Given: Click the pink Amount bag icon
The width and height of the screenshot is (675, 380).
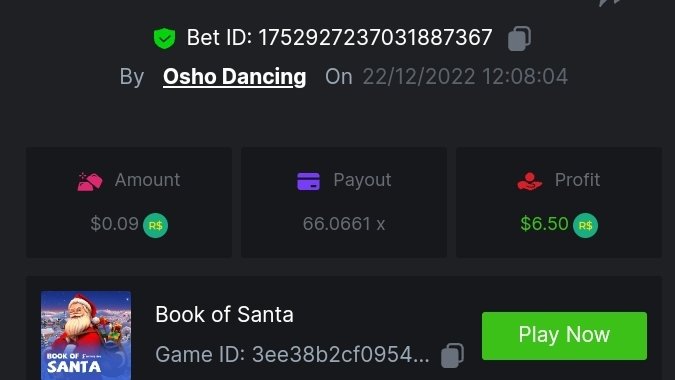Looking at the screenshot, I should pos(90,181).
